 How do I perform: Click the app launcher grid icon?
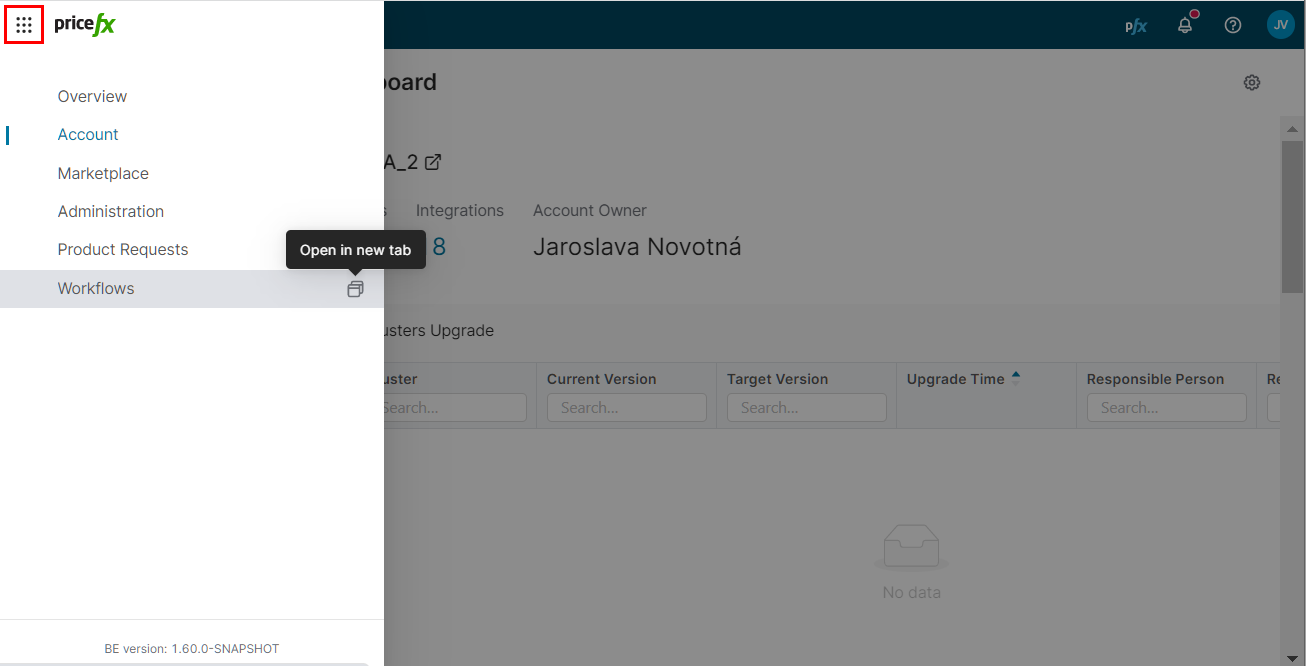click(x=24, y=25)
